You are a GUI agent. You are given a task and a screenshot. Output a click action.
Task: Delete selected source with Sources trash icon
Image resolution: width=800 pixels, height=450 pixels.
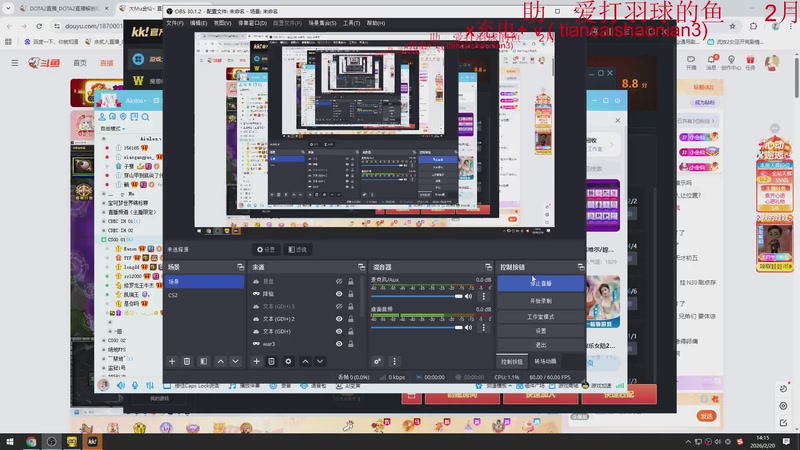point(271,361)
